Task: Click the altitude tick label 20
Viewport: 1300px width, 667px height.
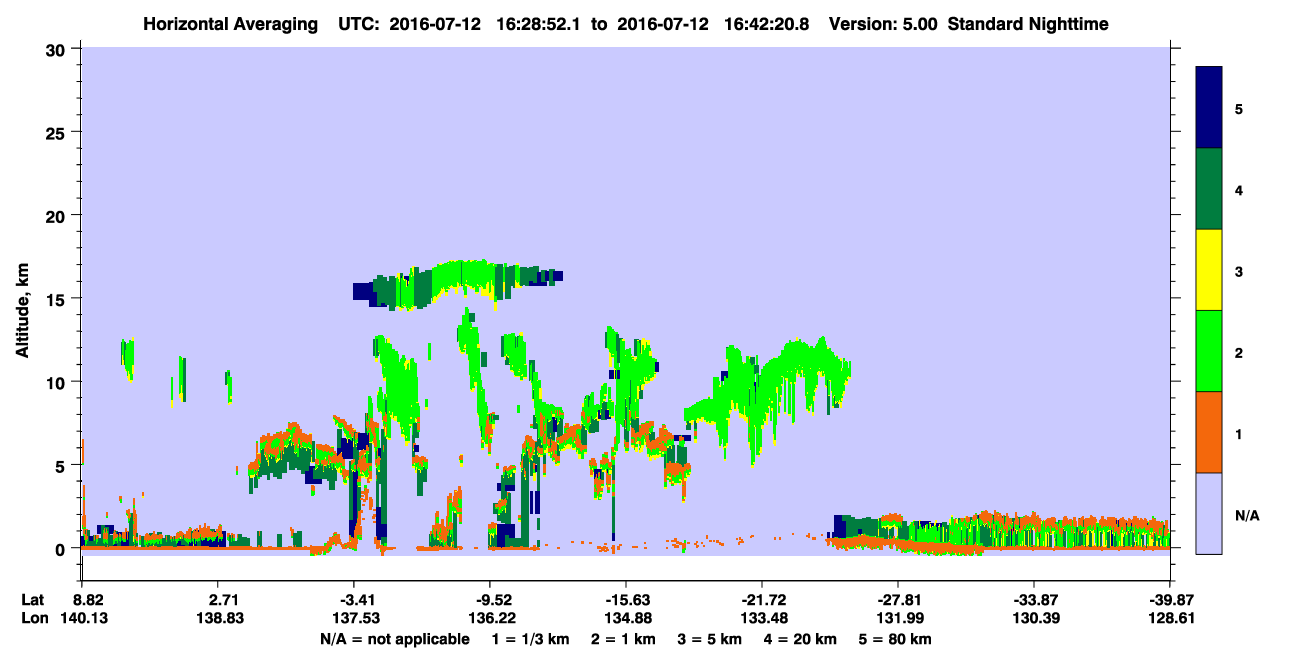Action: coord(58,215)
